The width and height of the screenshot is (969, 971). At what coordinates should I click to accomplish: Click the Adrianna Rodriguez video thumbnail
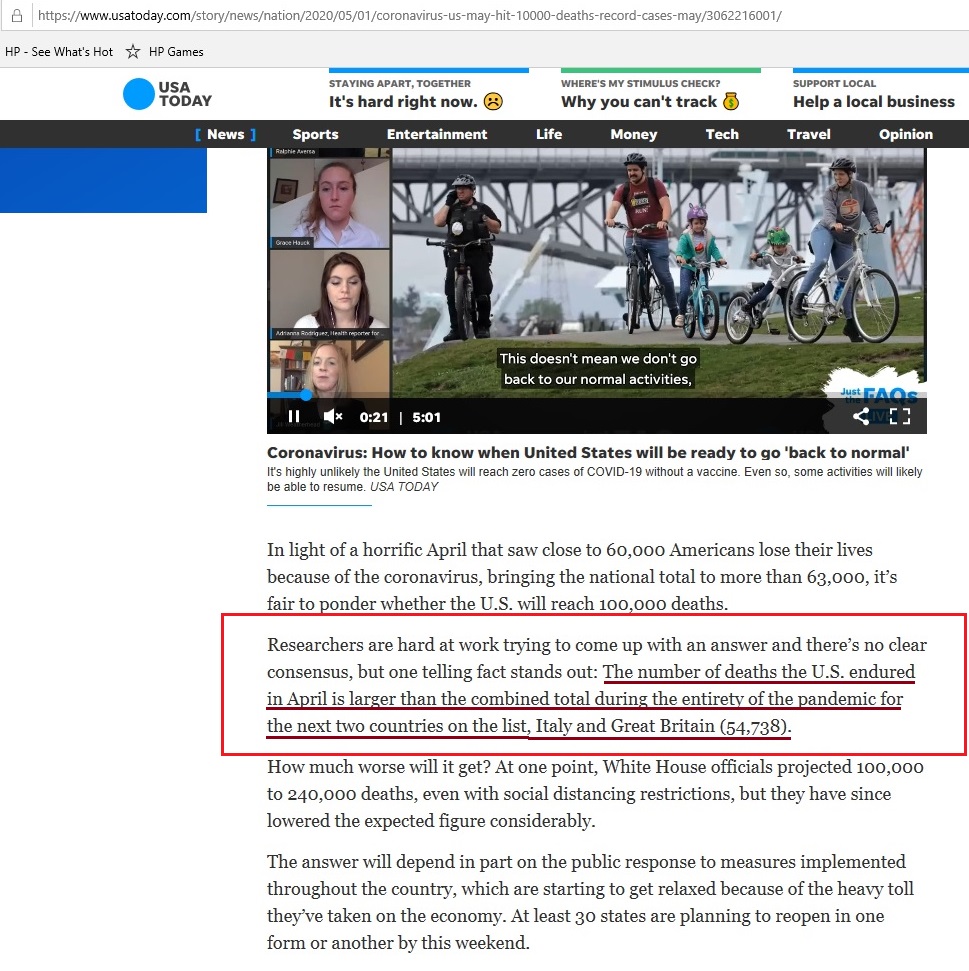[x=329, y=294]
